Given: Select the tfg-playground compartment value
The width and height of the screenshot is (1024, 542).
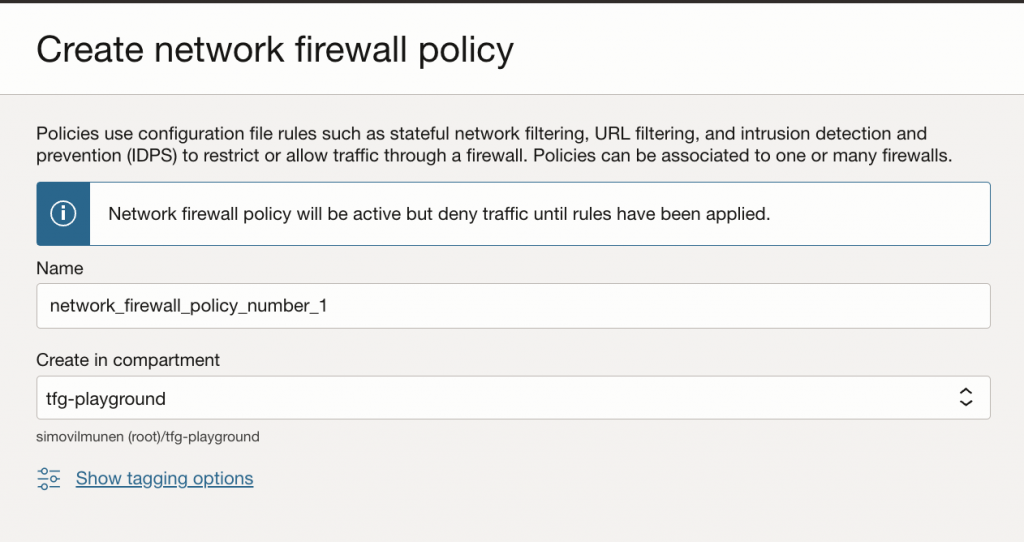Looking at the screenshot, I should click(x=106, y=399).
